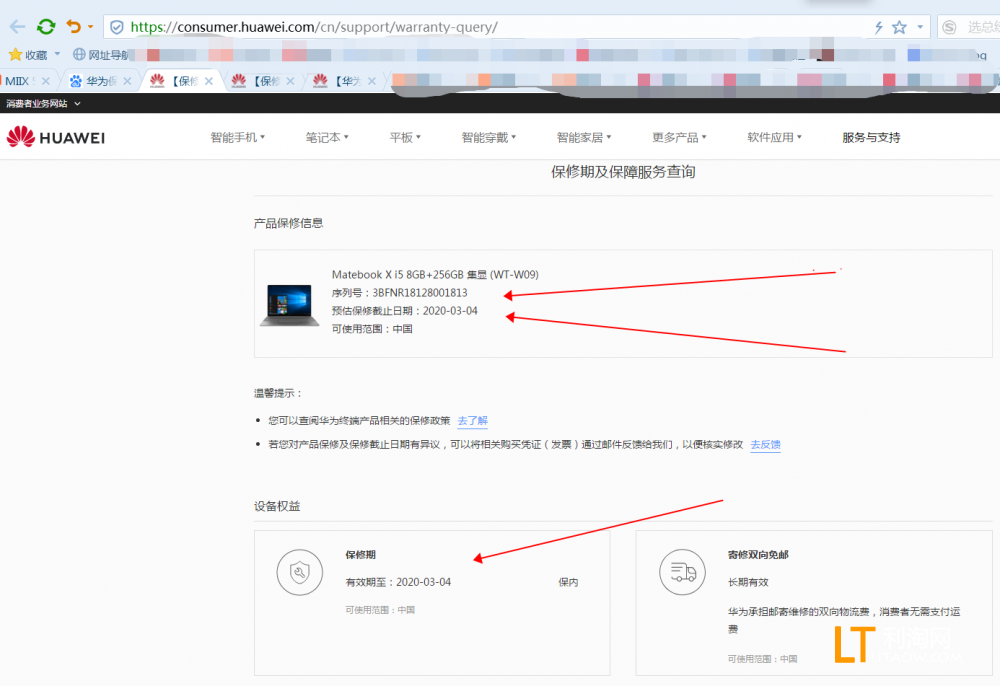The width and height of the screenshot is (1000, 686).
Task: Click the 保修期及保障服务查询 page title
Action: pos(623,172)
